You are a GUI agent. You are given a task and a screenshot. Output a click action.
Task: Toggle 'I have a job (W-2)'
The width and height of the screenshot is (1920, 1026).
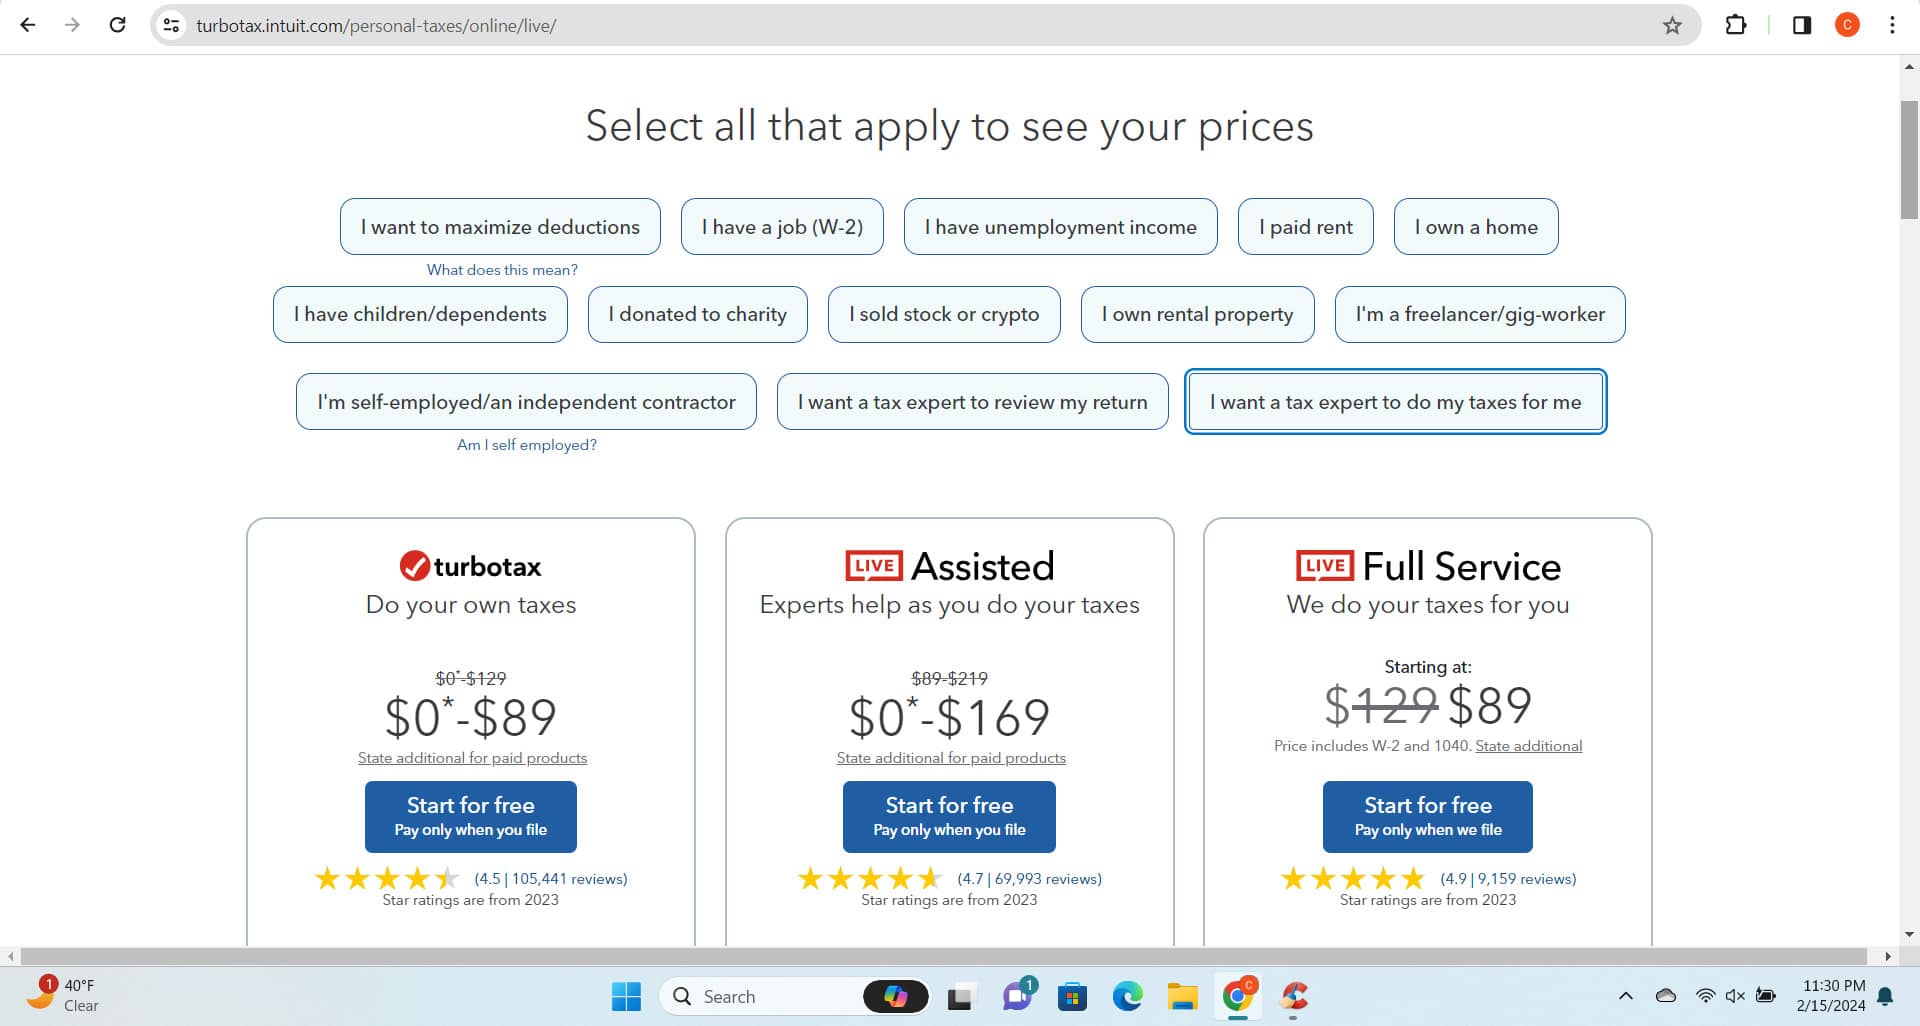pos(782,227)
